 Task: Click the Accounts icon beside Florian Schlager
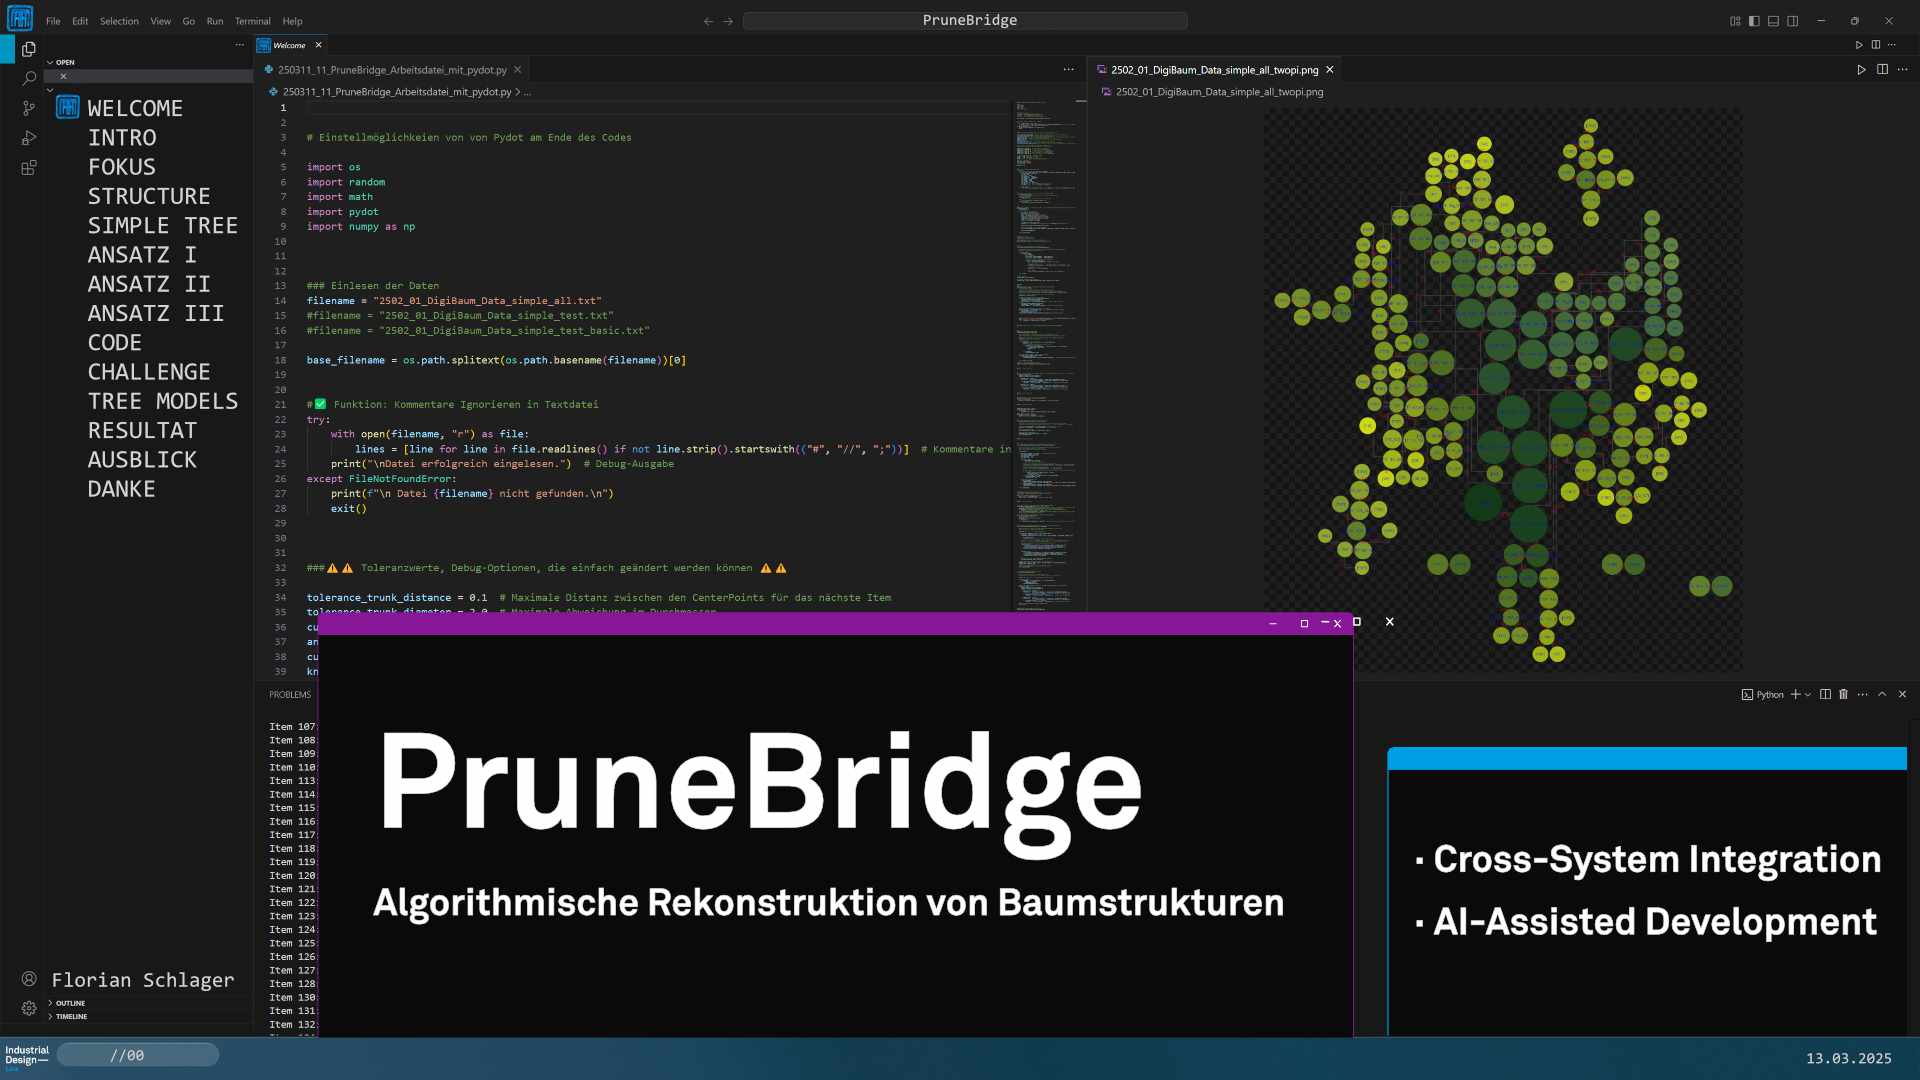pyautogui.click(x=29, y=979)
